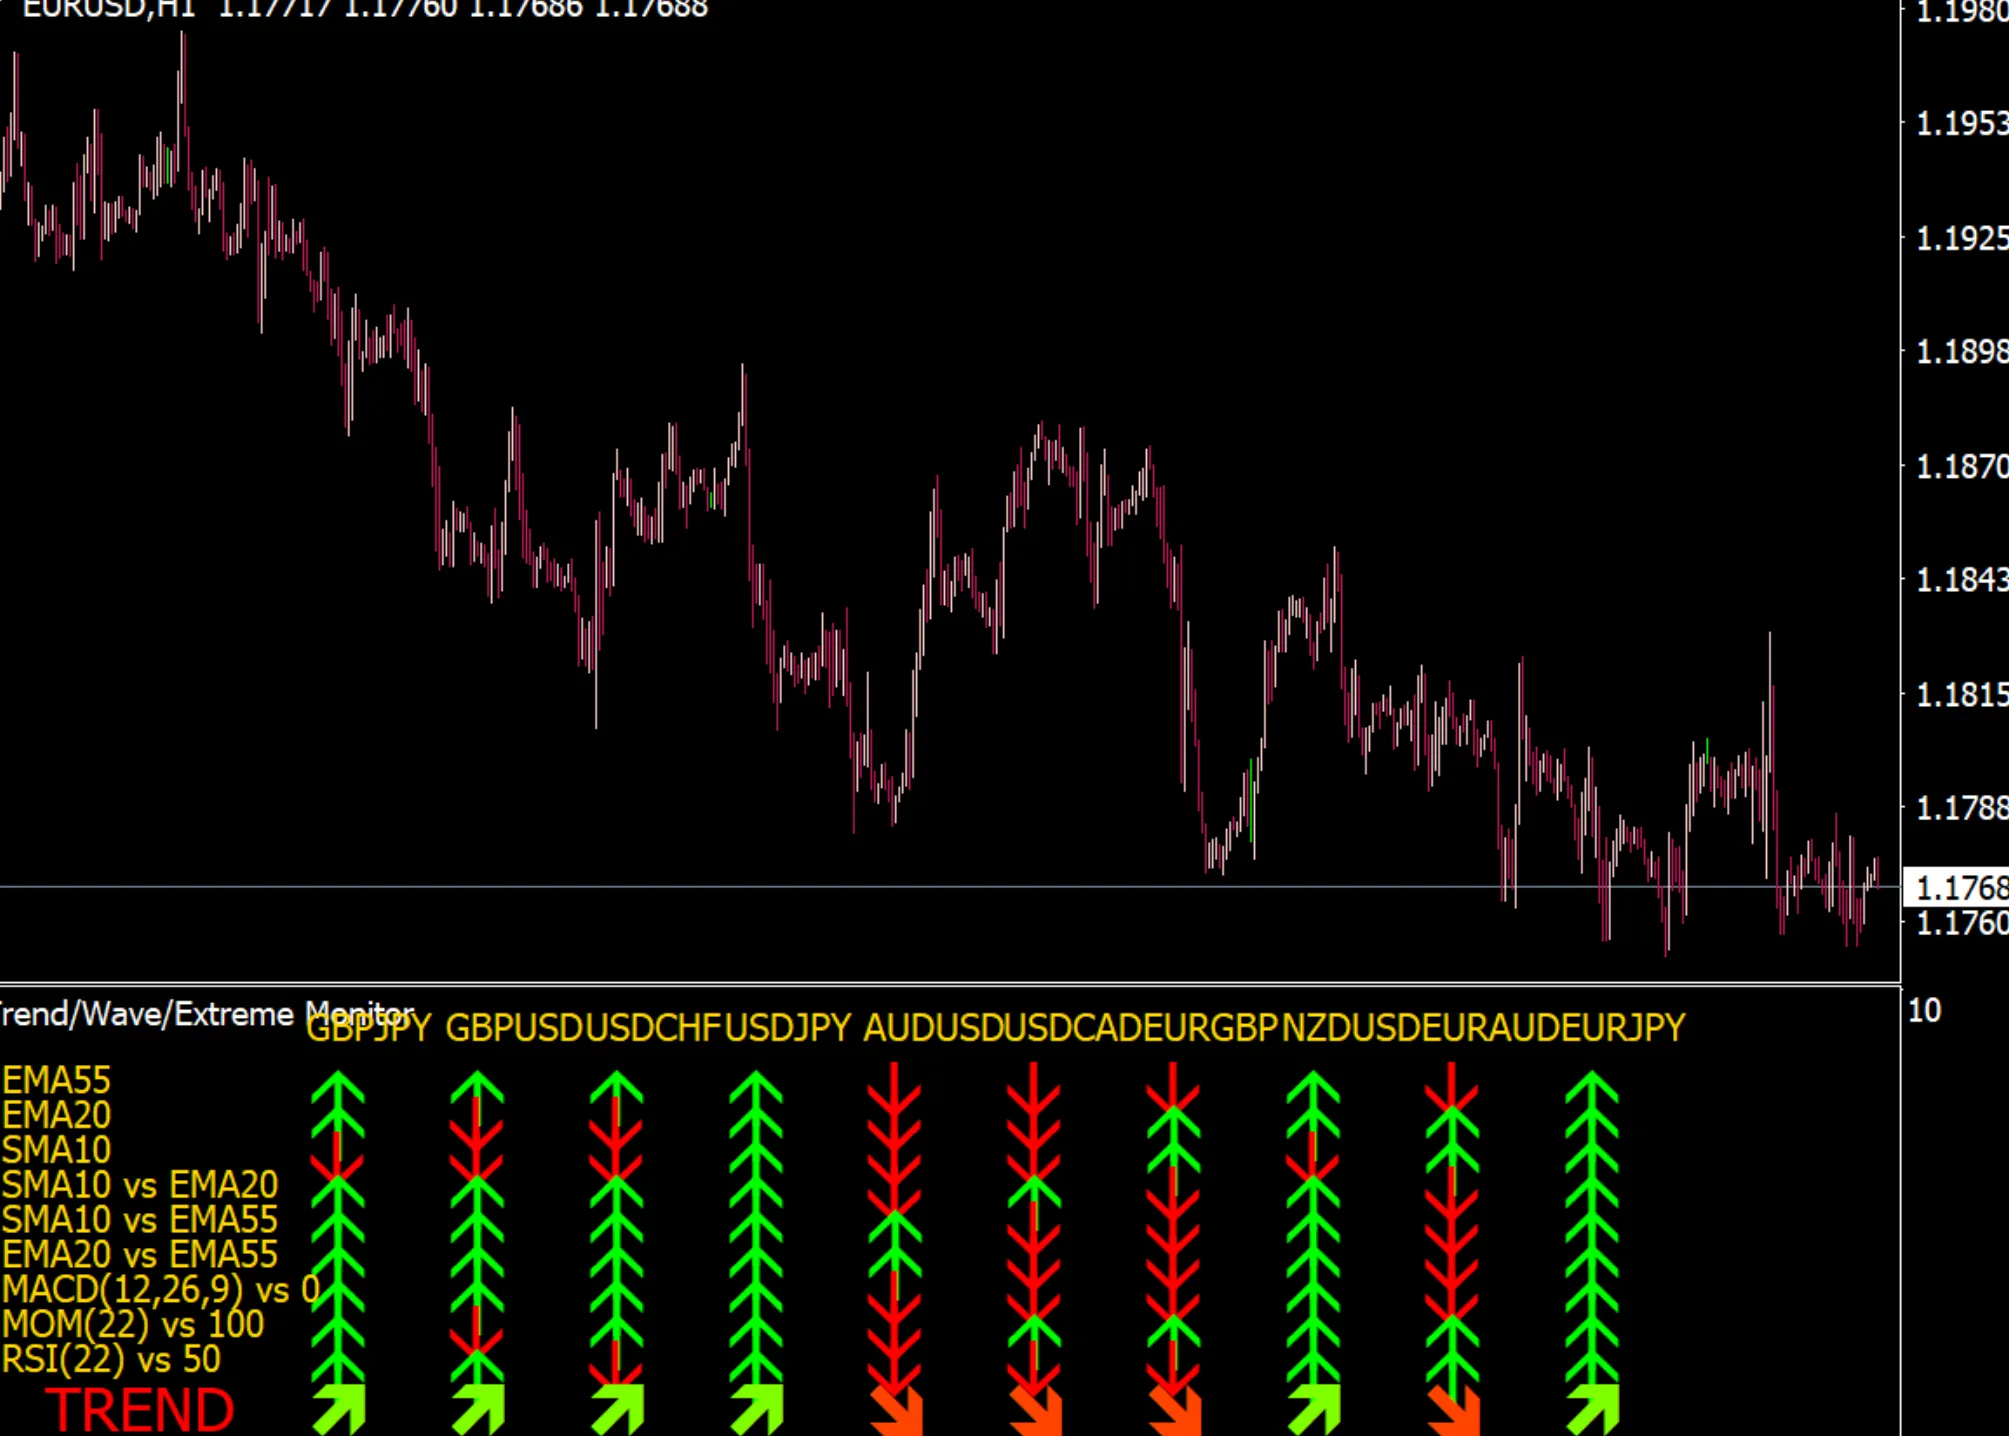Click the 1.1925 price axis label

[x=1961, y=238]
